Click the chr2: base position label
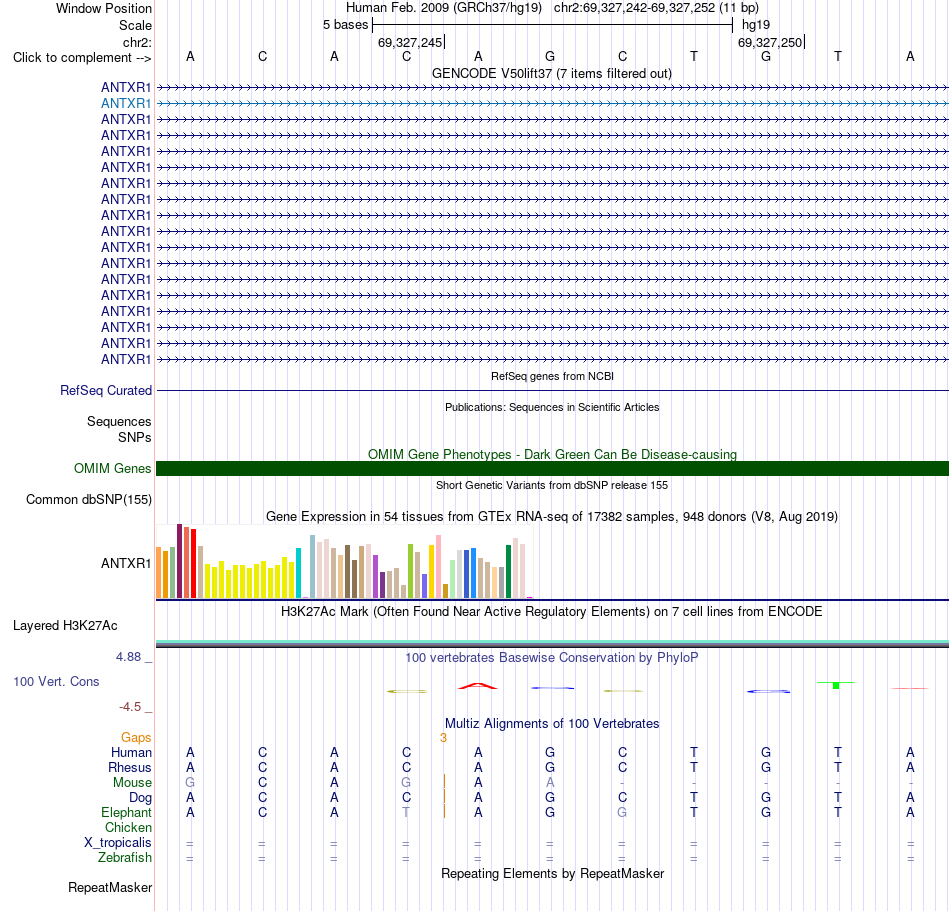 click(x=137, y=42)
